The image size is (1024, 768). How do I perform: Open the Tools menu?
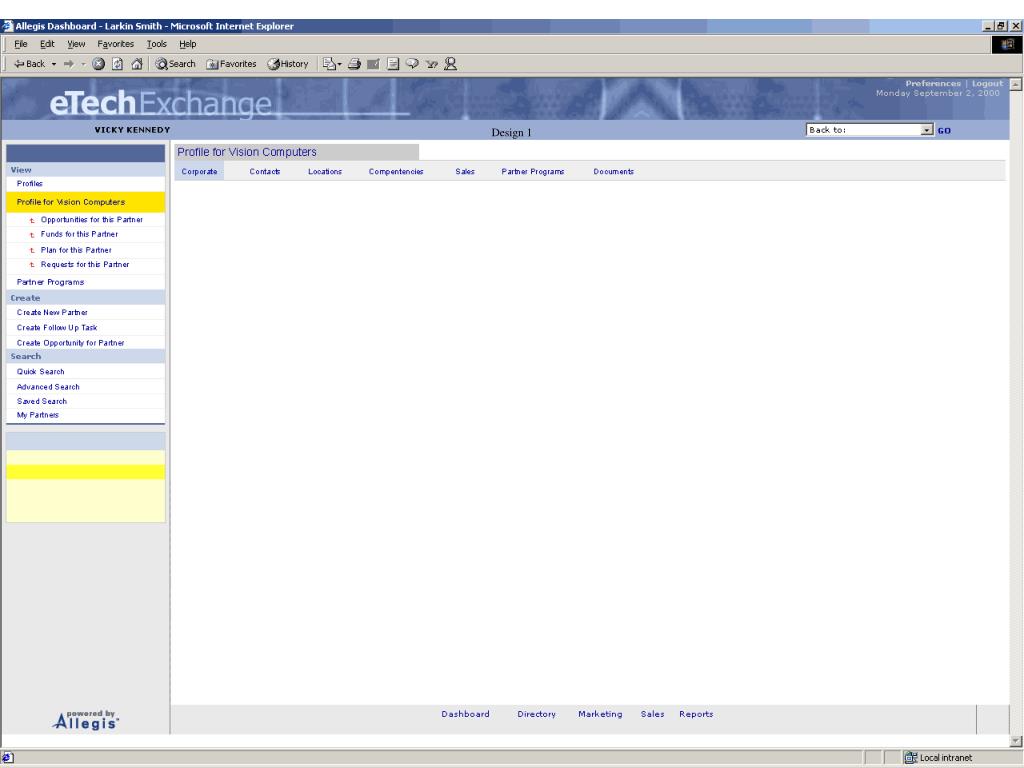pyautogui.click(x=157, y=44)
